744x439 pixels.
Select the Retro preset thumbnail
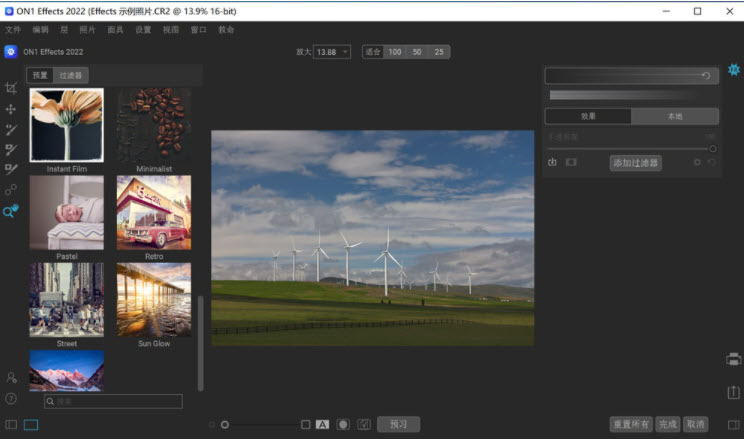click(153, 212)
